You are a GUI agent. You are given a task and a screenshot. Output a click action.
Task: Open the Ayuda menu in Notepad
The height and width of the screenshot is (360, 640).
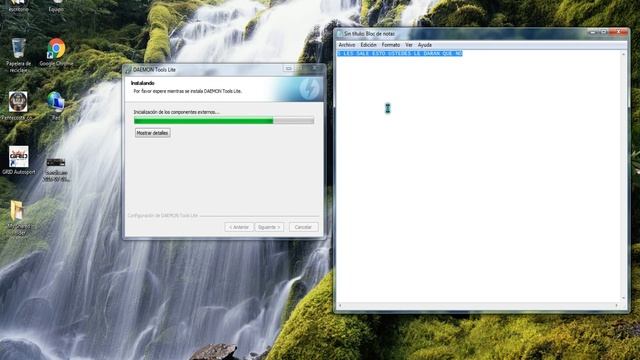(x=424, y=45)
